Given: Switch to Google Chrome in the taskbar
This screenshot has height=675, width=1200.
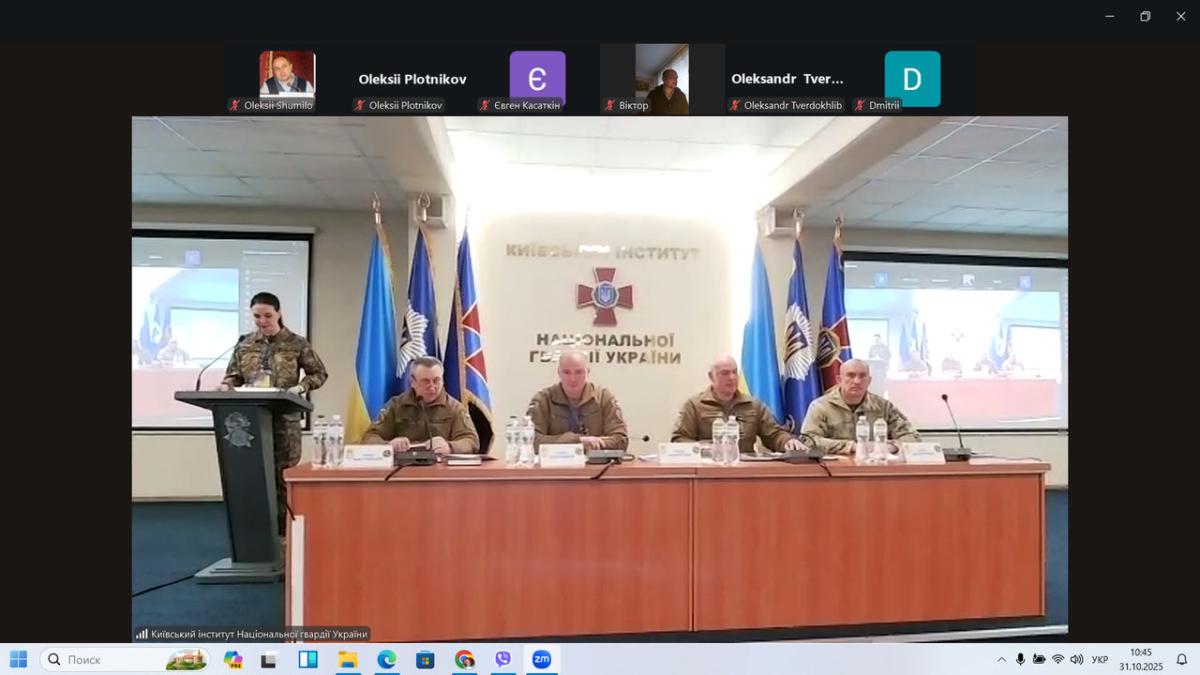Looking at the screenshot, I should coord(464,659).
